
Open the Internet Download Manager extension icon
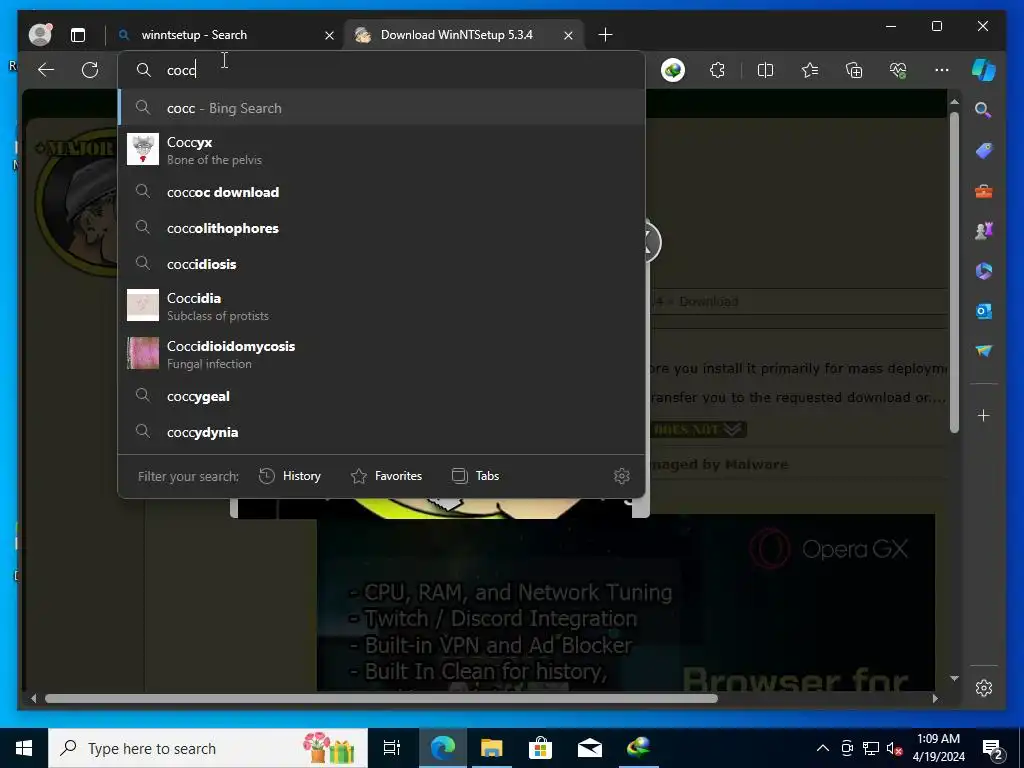(x=673, y=70)
